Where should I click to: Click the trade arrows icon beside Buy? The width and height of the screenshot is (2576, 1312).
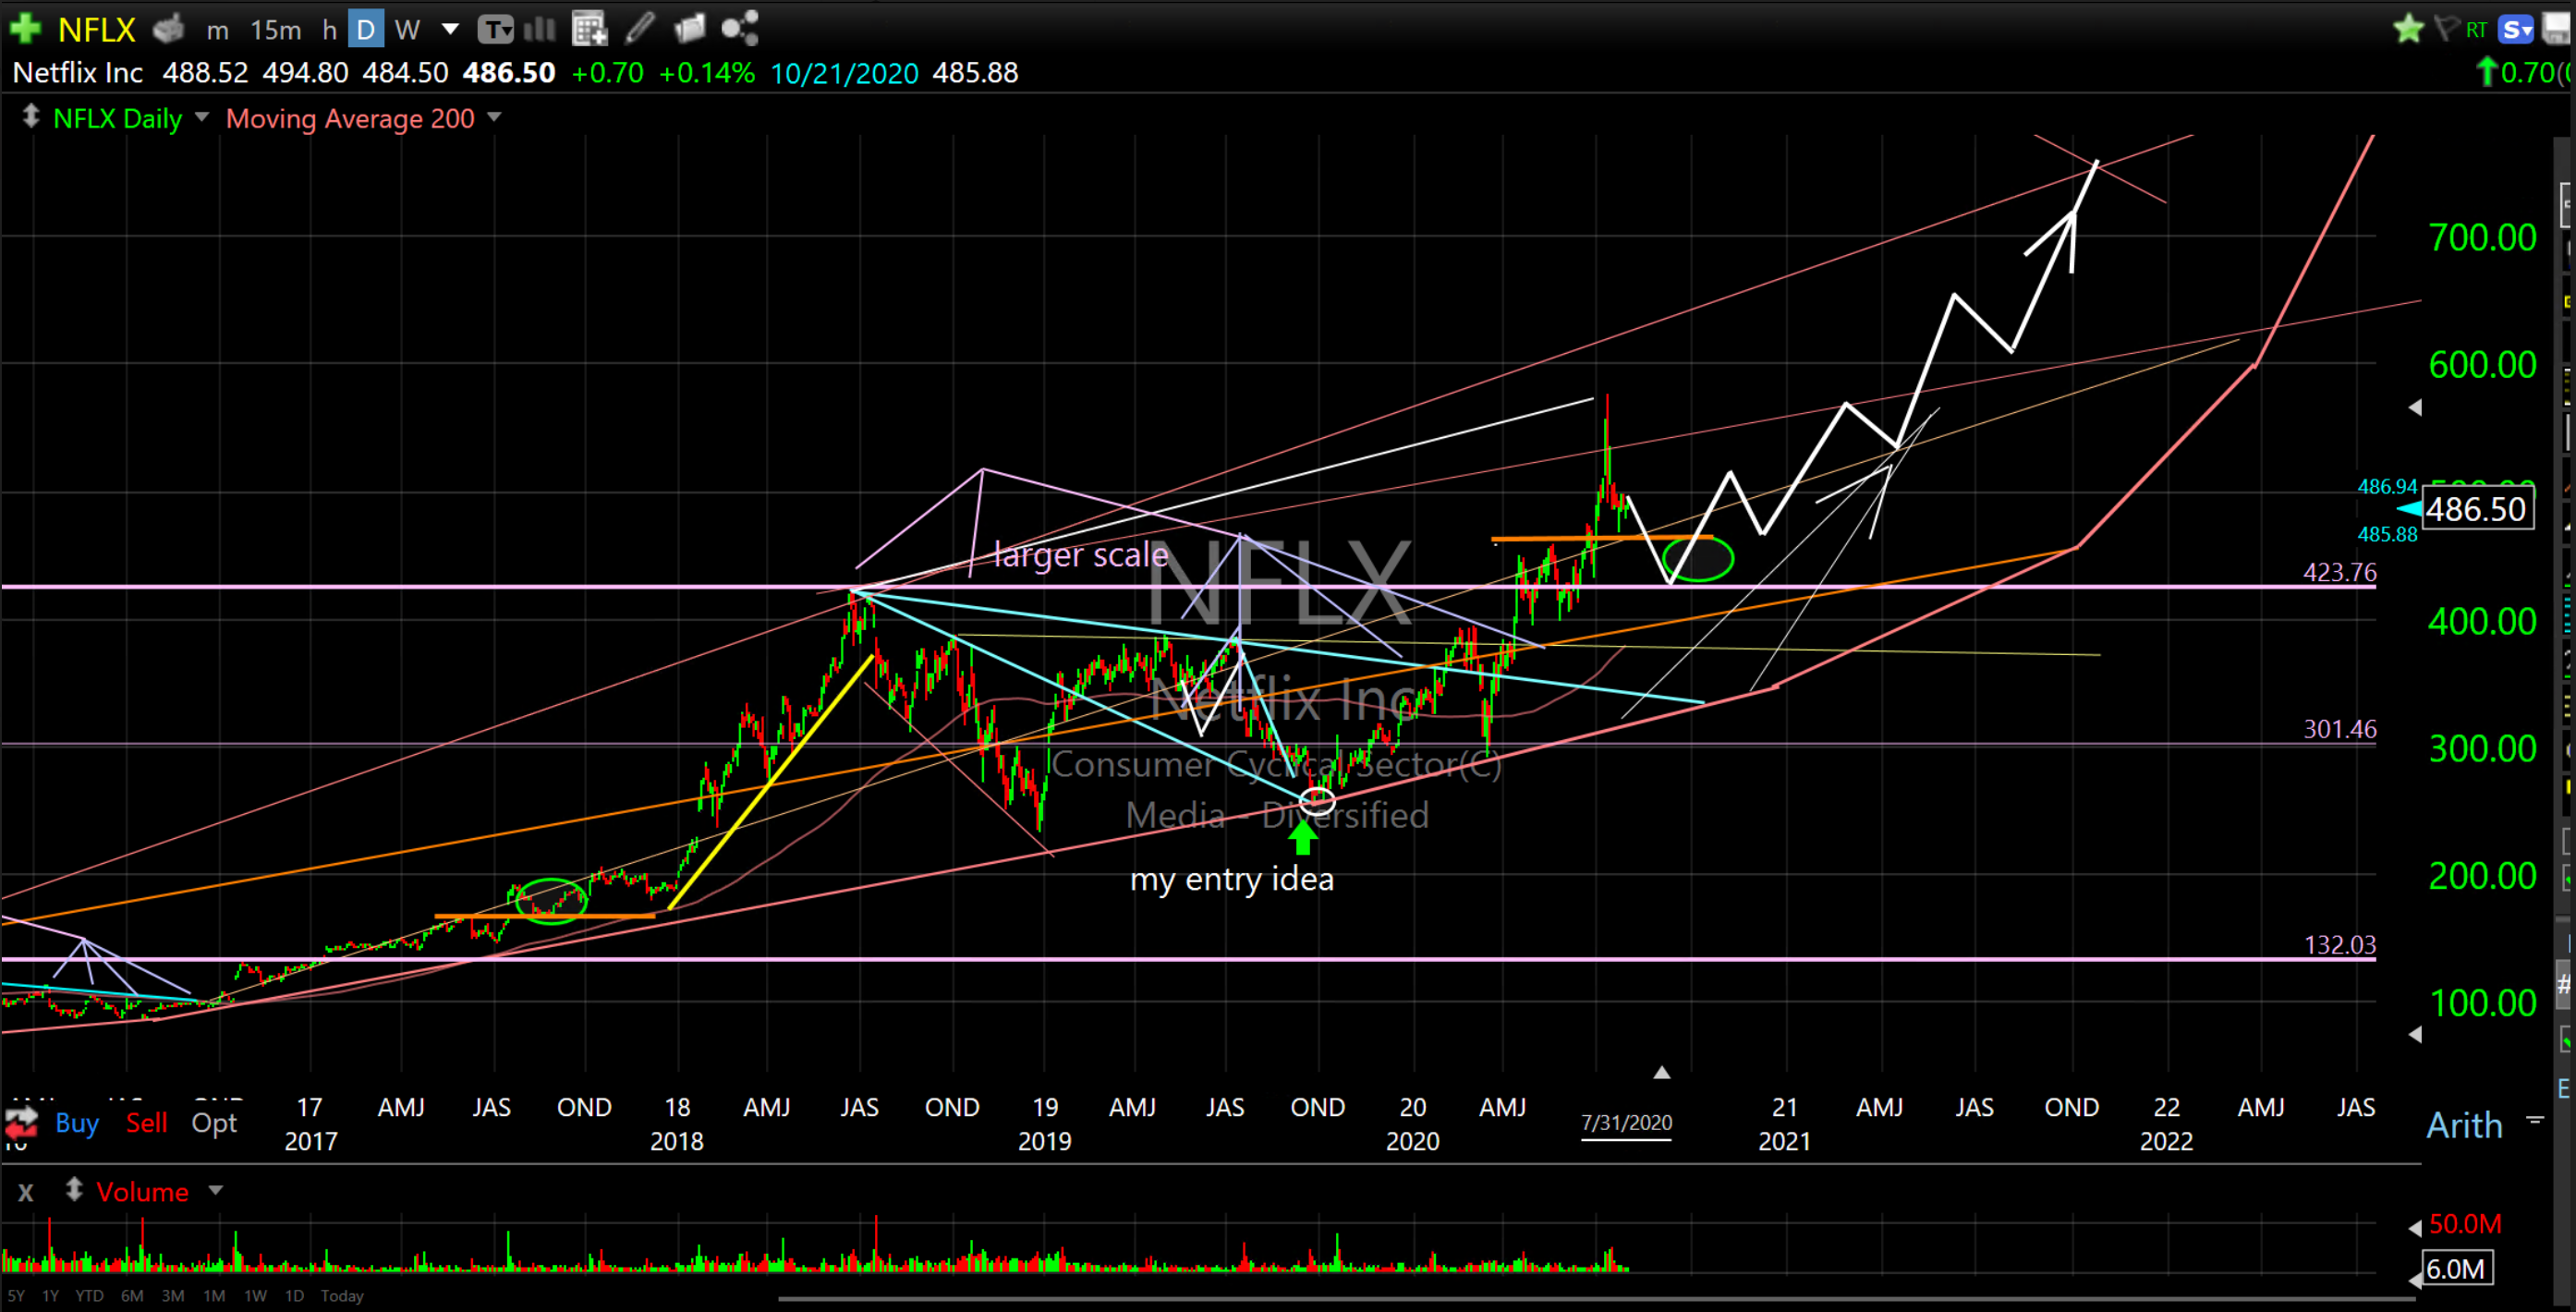click(x=22, y=1123)
